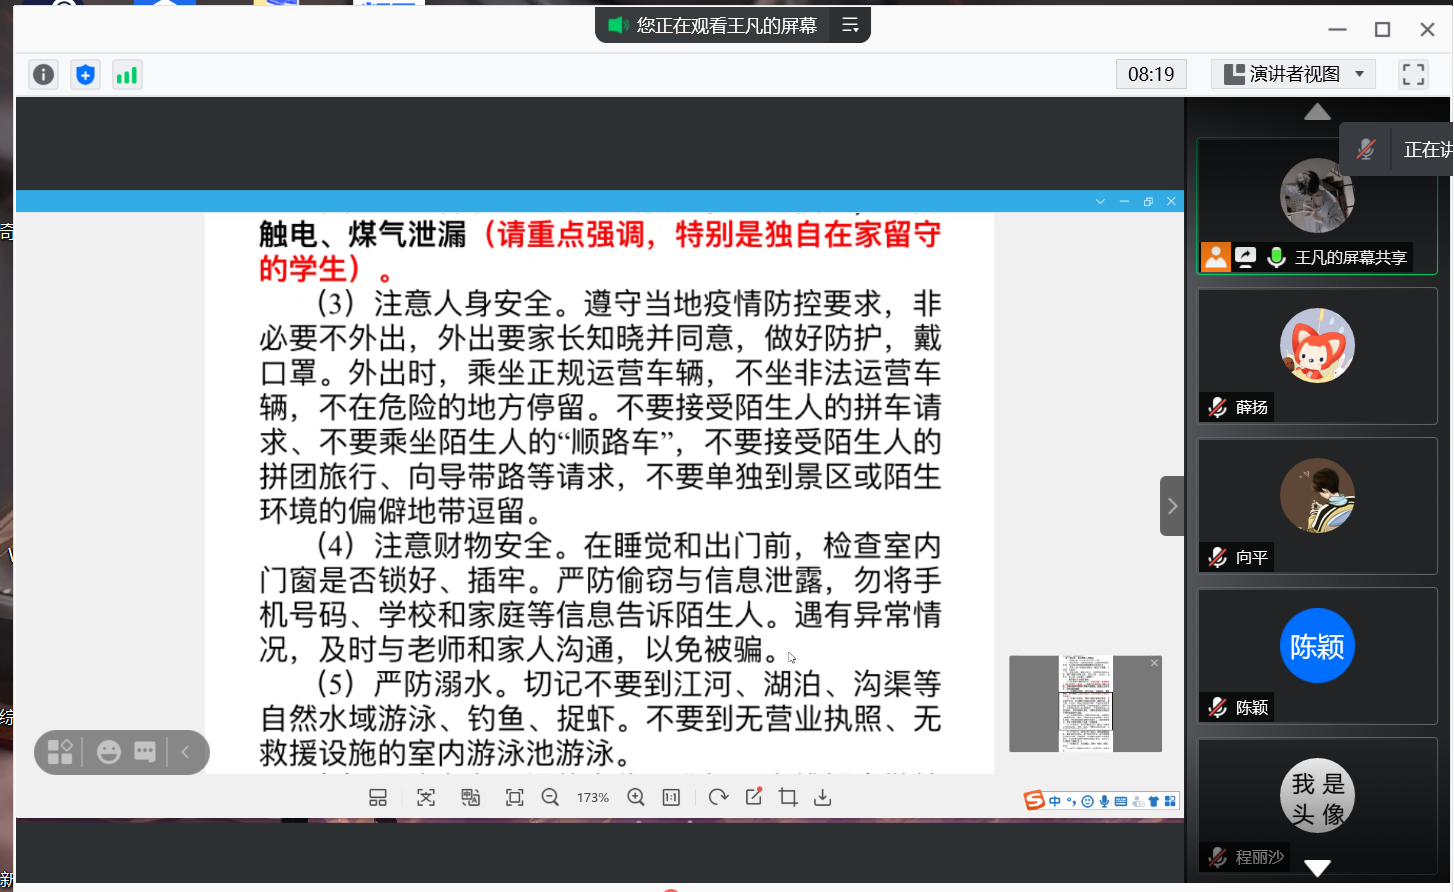Select the crop tool in viewer toolbar
Screen dimensions: 1454x892
[x=788, y=797]
